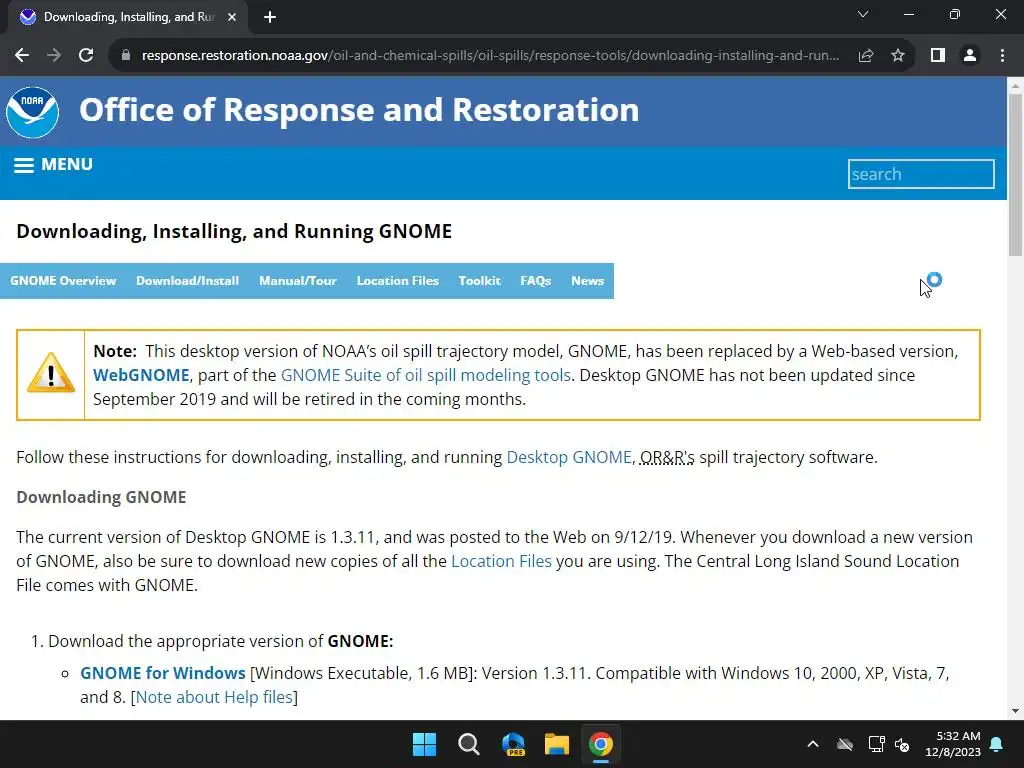Bookmark this page with the star icon

pos(898,56)
